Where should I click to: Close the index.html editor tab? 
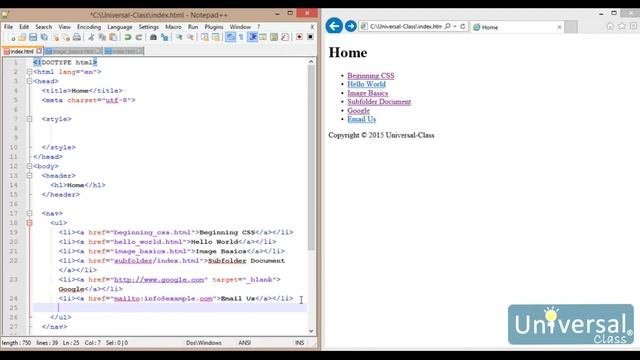coord(39,51)
